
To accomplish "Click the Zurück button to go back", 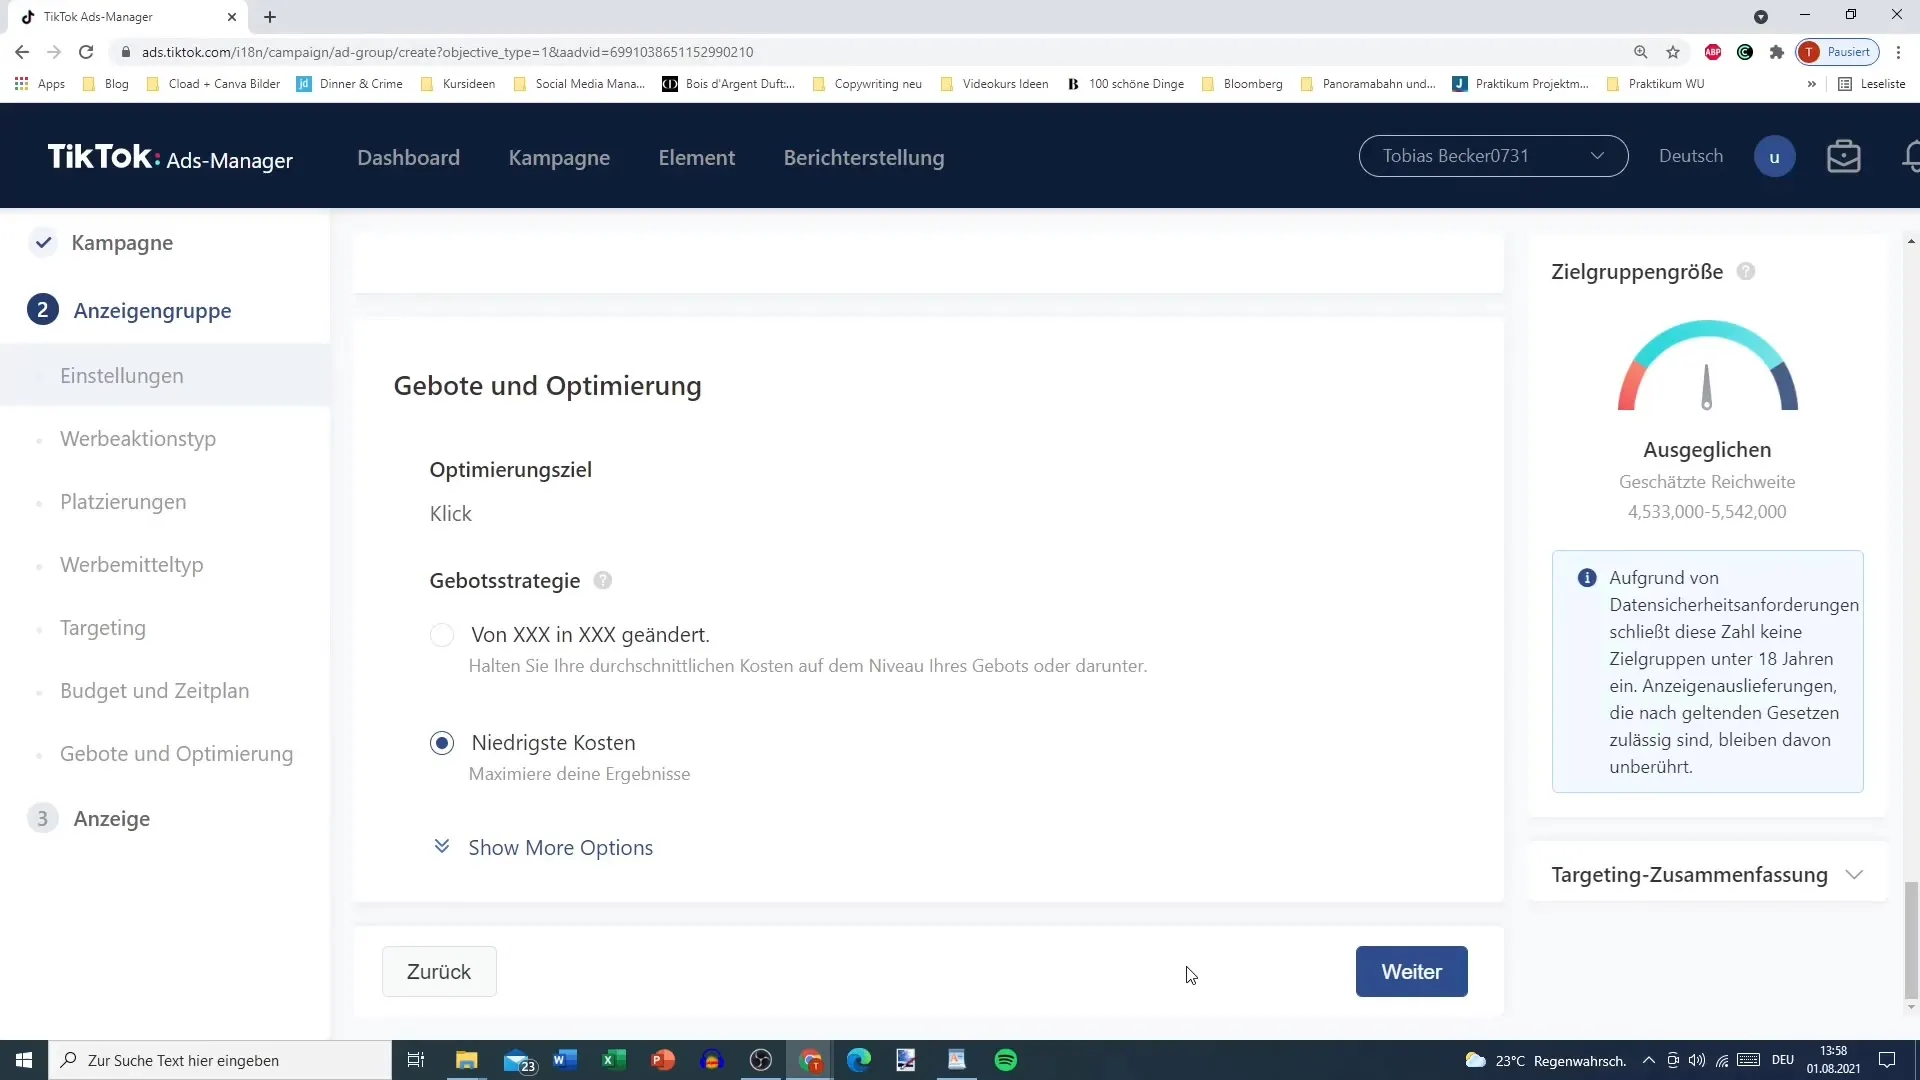I will coord(439,972).
